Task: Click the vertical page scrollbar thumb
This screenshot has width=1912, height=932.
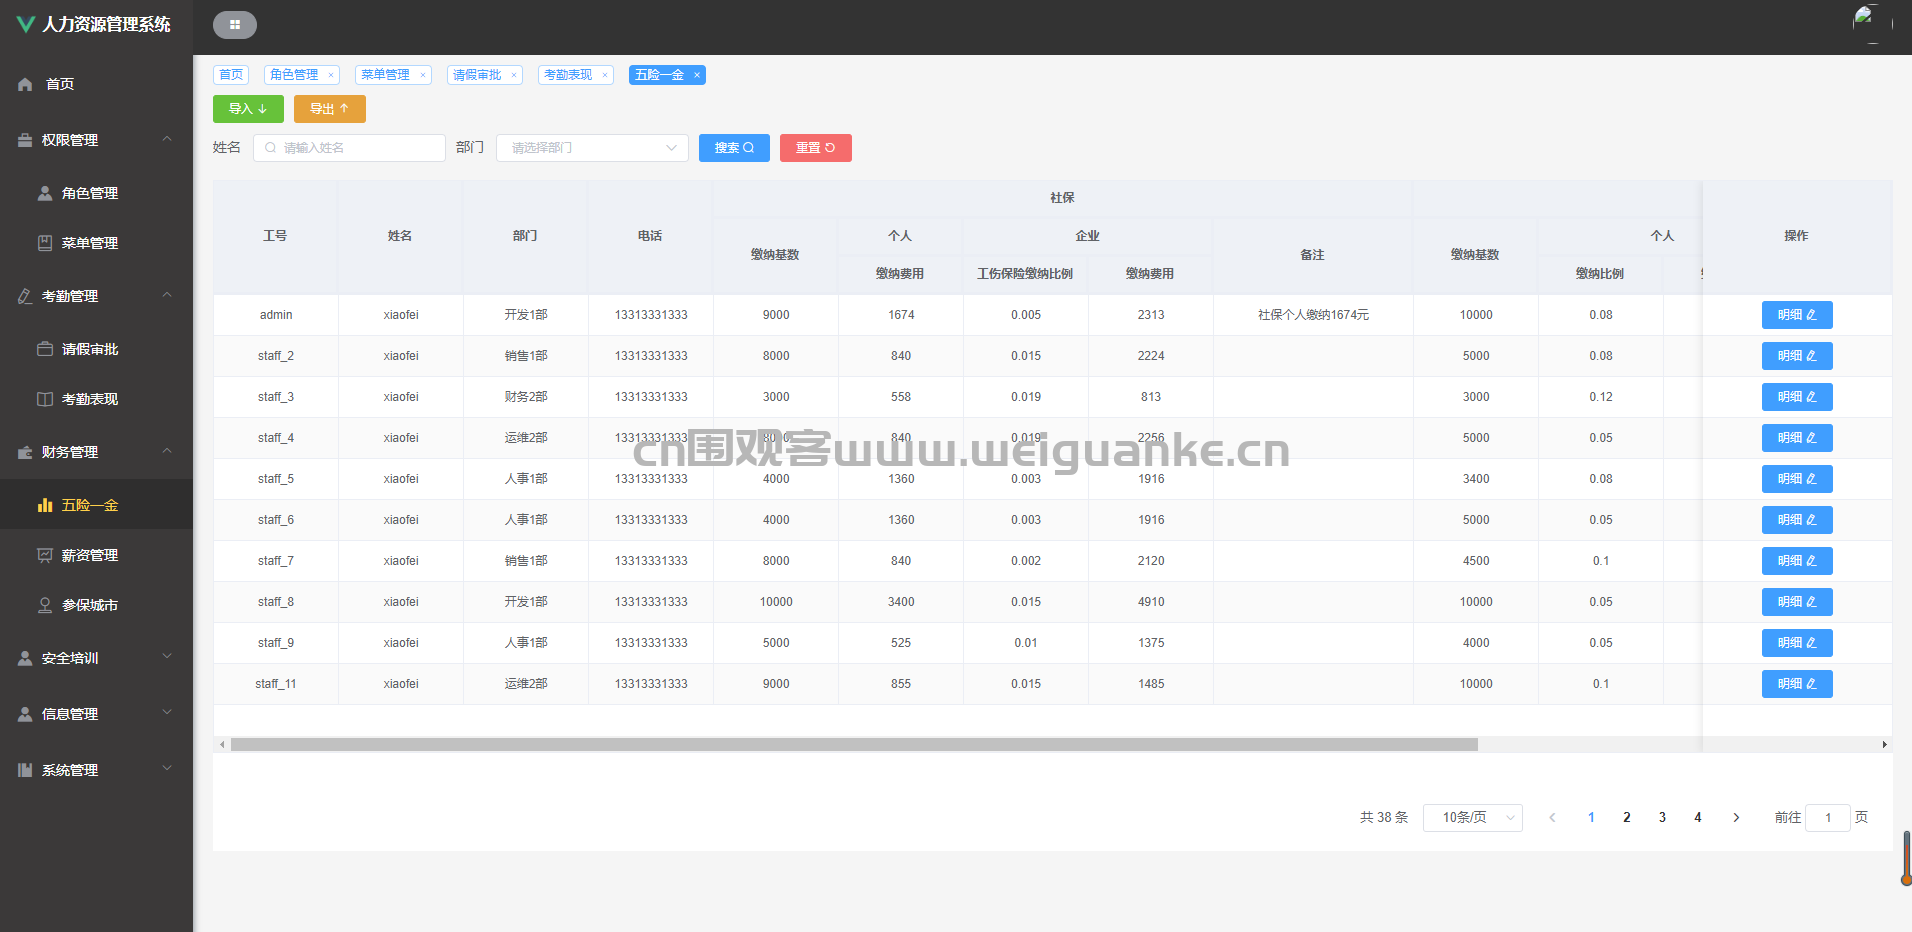Action: tap(1907, 858)
